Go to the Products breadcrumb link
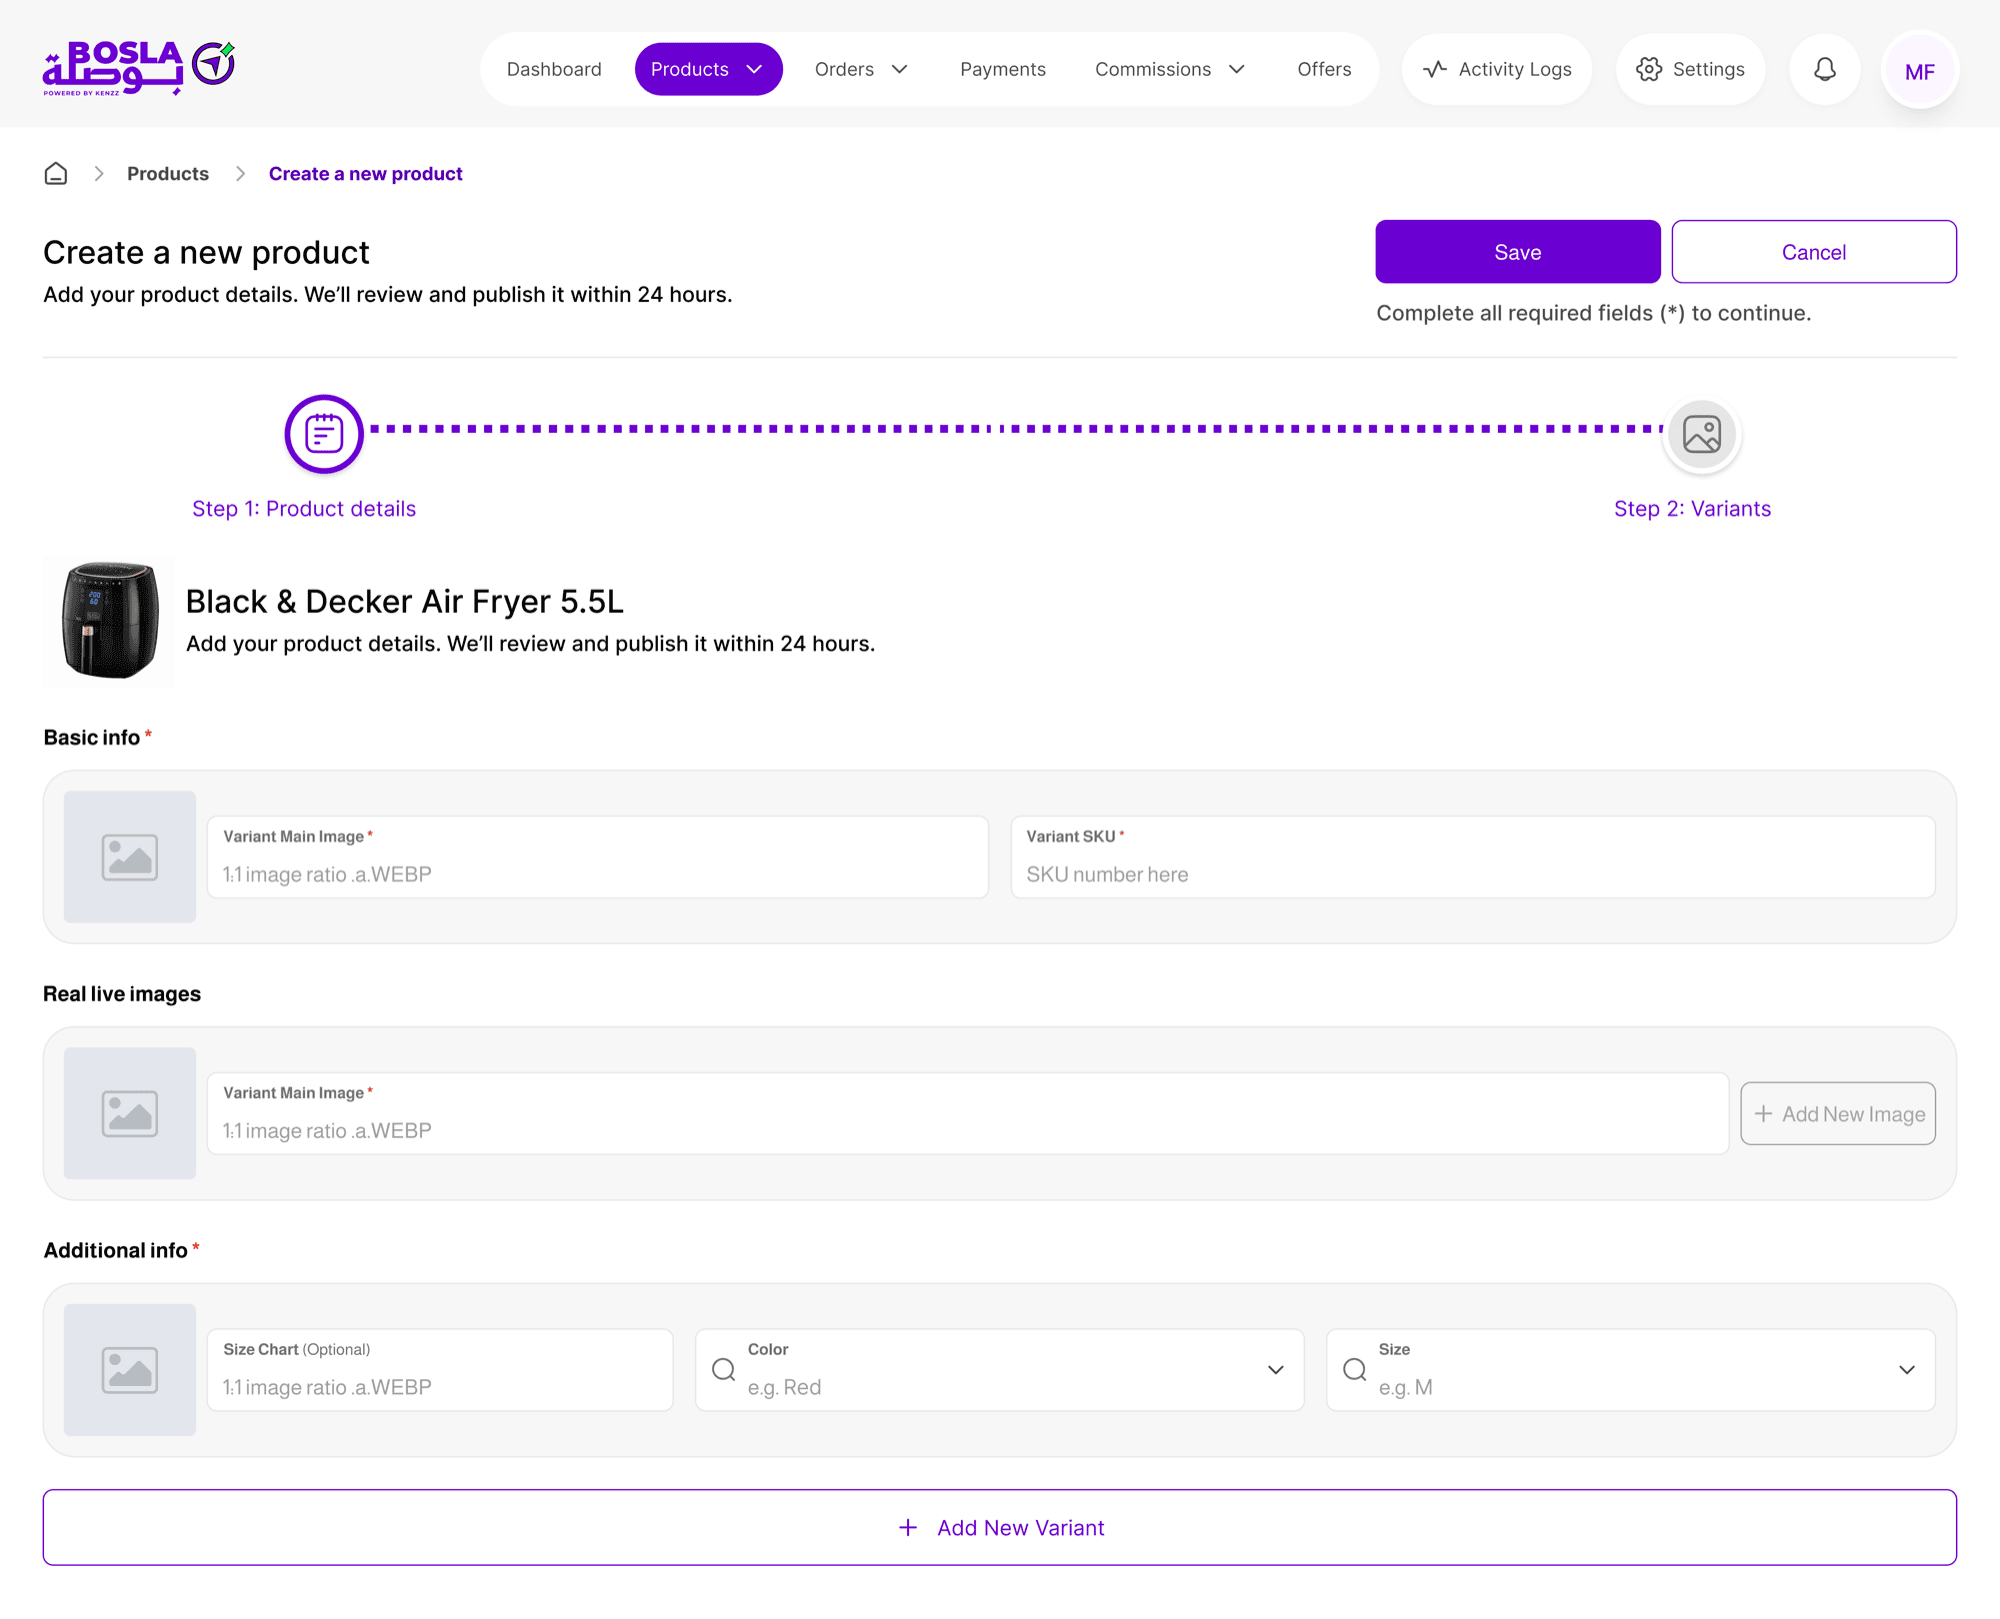2000x1619 pixels. point(168,174)
